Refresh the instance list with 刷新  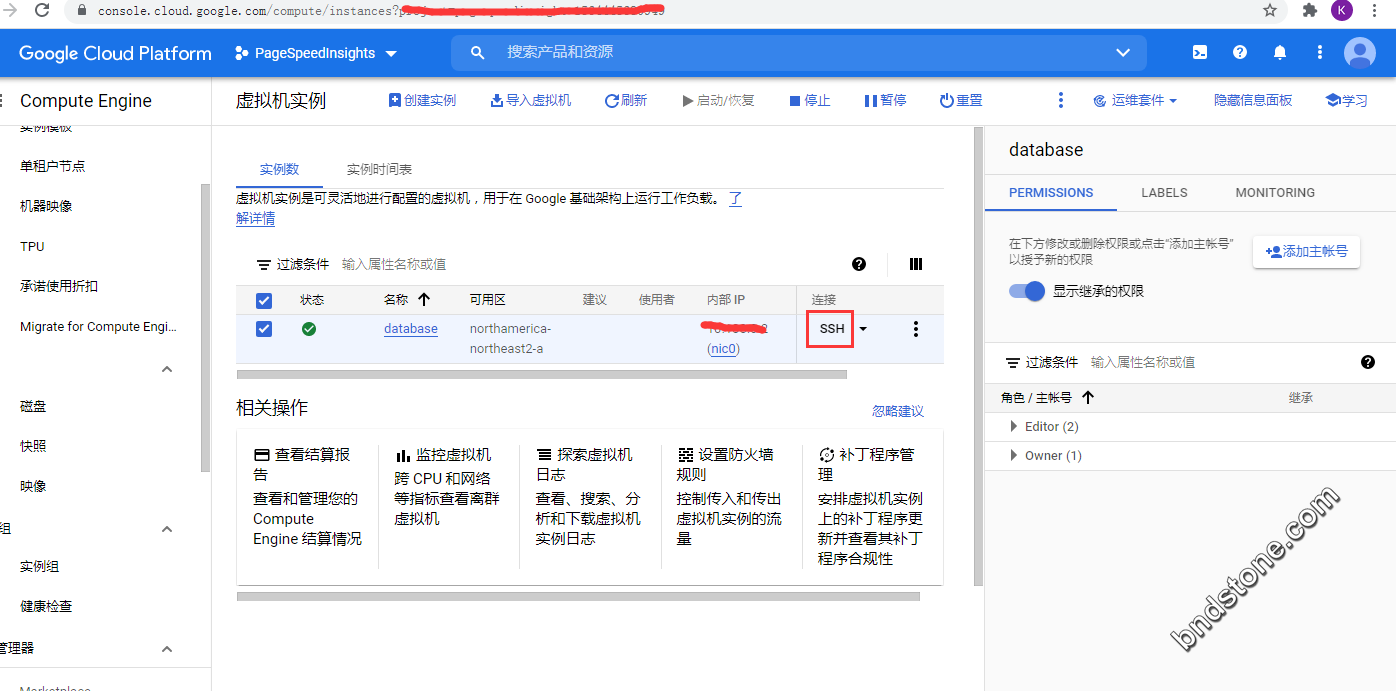[x=626, y=101]
